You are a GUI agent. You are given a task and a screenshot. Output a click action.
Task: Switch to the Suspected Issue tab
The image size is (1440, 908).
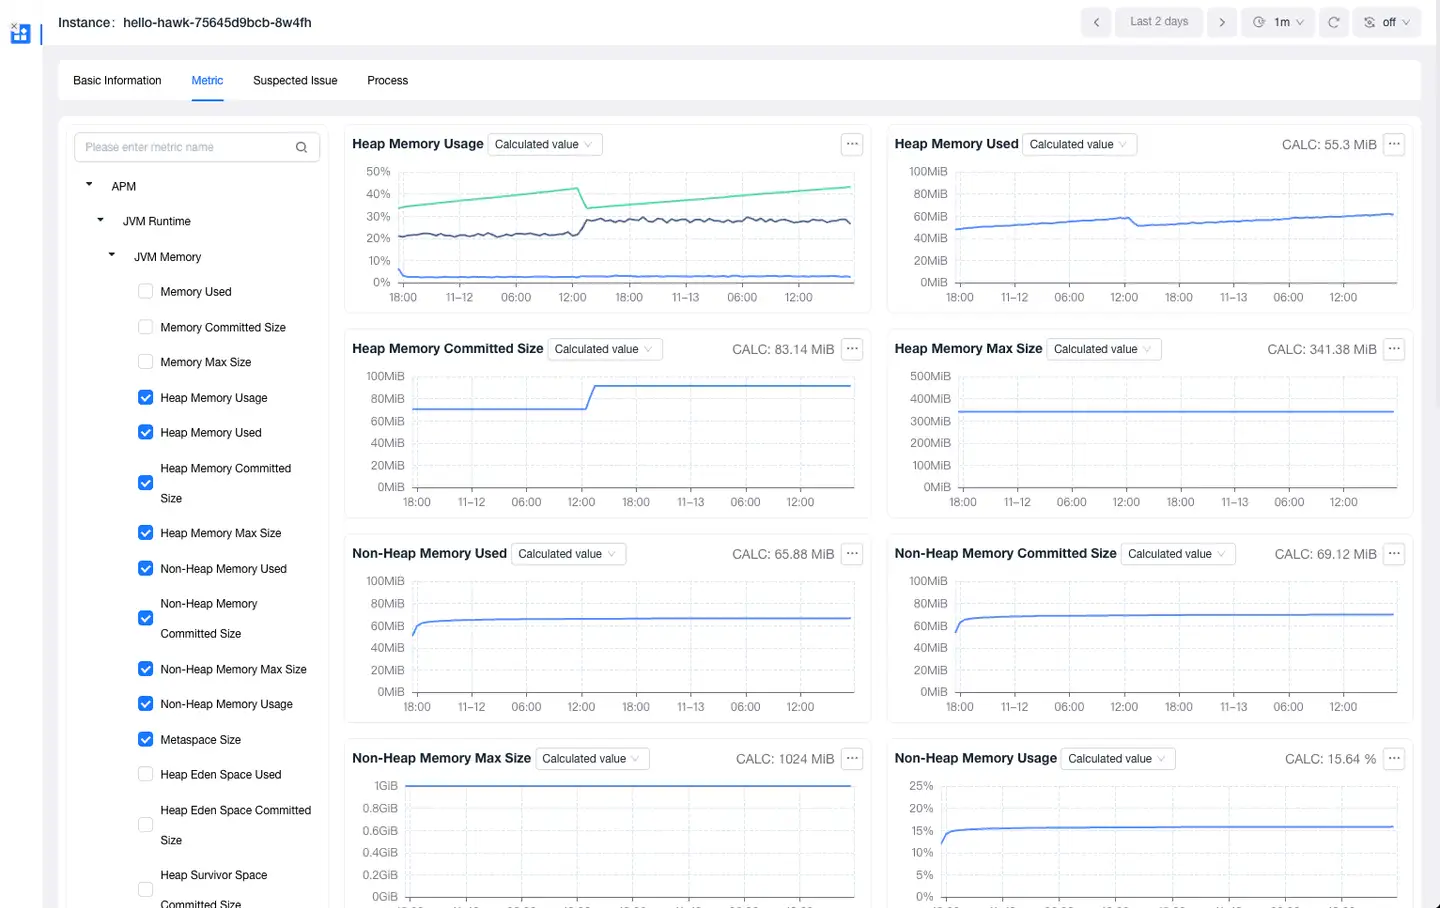(295, 81)
